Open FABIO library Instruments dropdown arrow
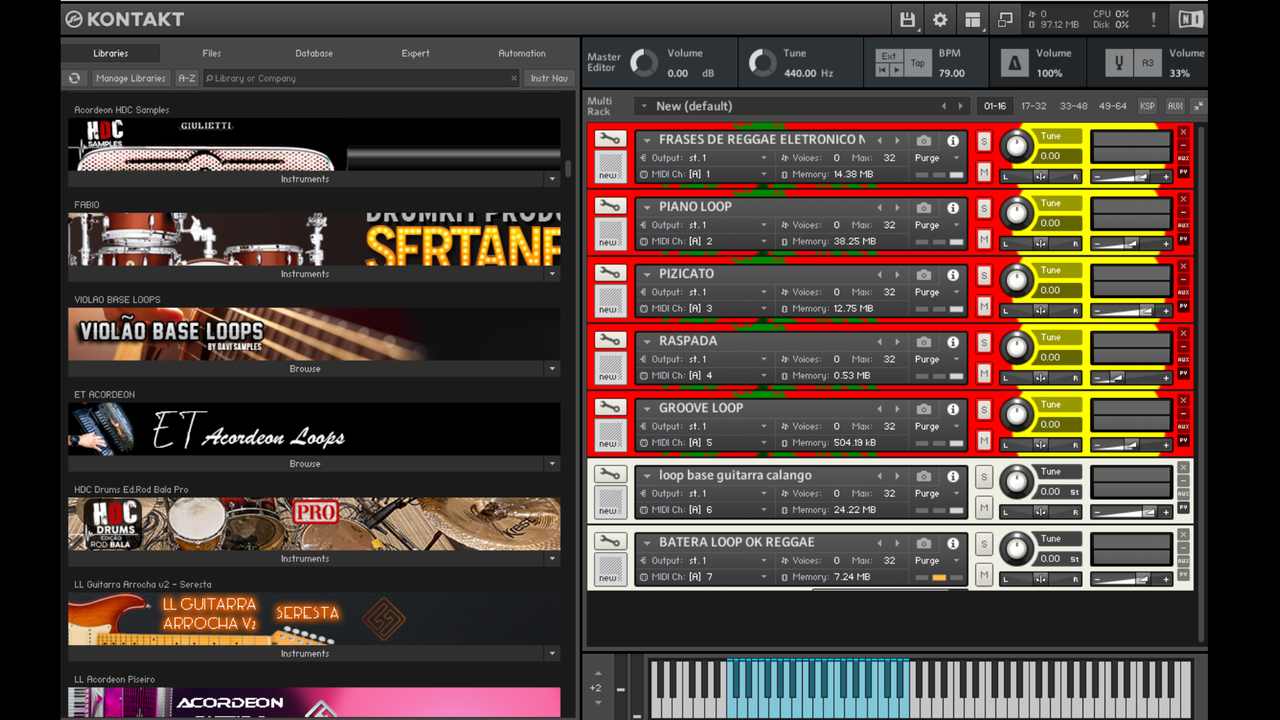 tap(552, 274)
